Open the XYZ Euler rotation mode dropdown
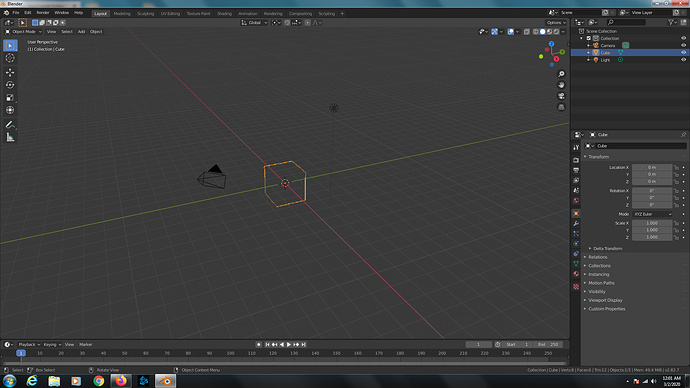Screen dimensions: 690x388 pyautogui.click(x=653, y=214)
